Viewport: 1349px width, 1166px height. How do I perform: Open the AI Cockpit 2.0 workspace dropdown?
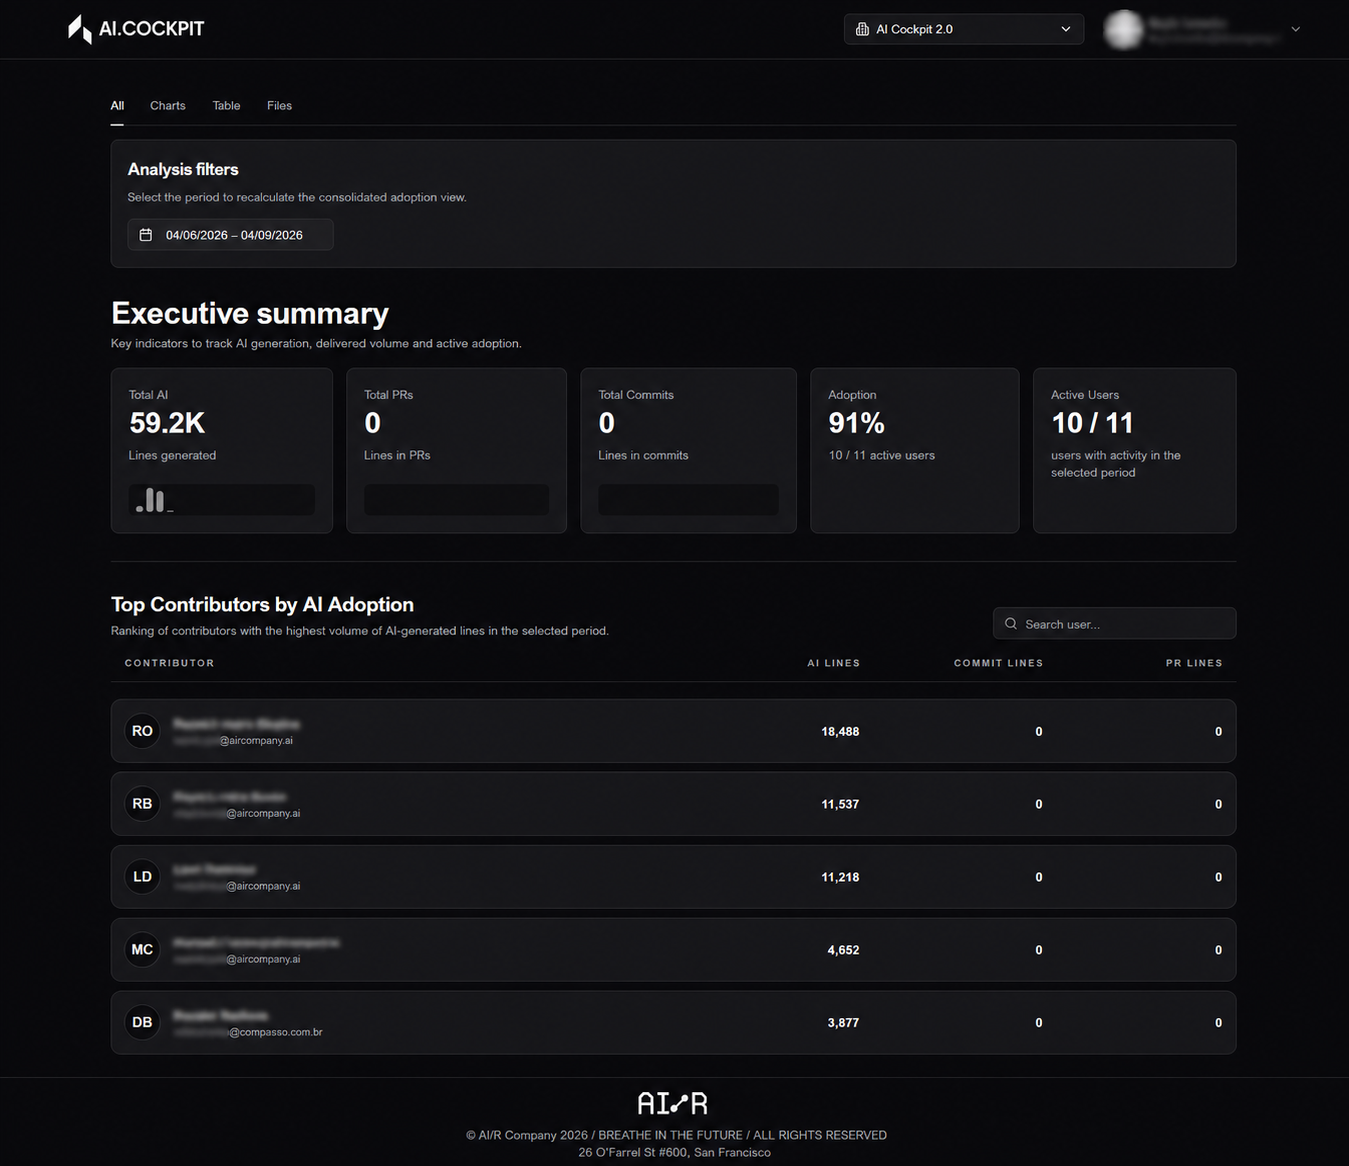[963, 29]
